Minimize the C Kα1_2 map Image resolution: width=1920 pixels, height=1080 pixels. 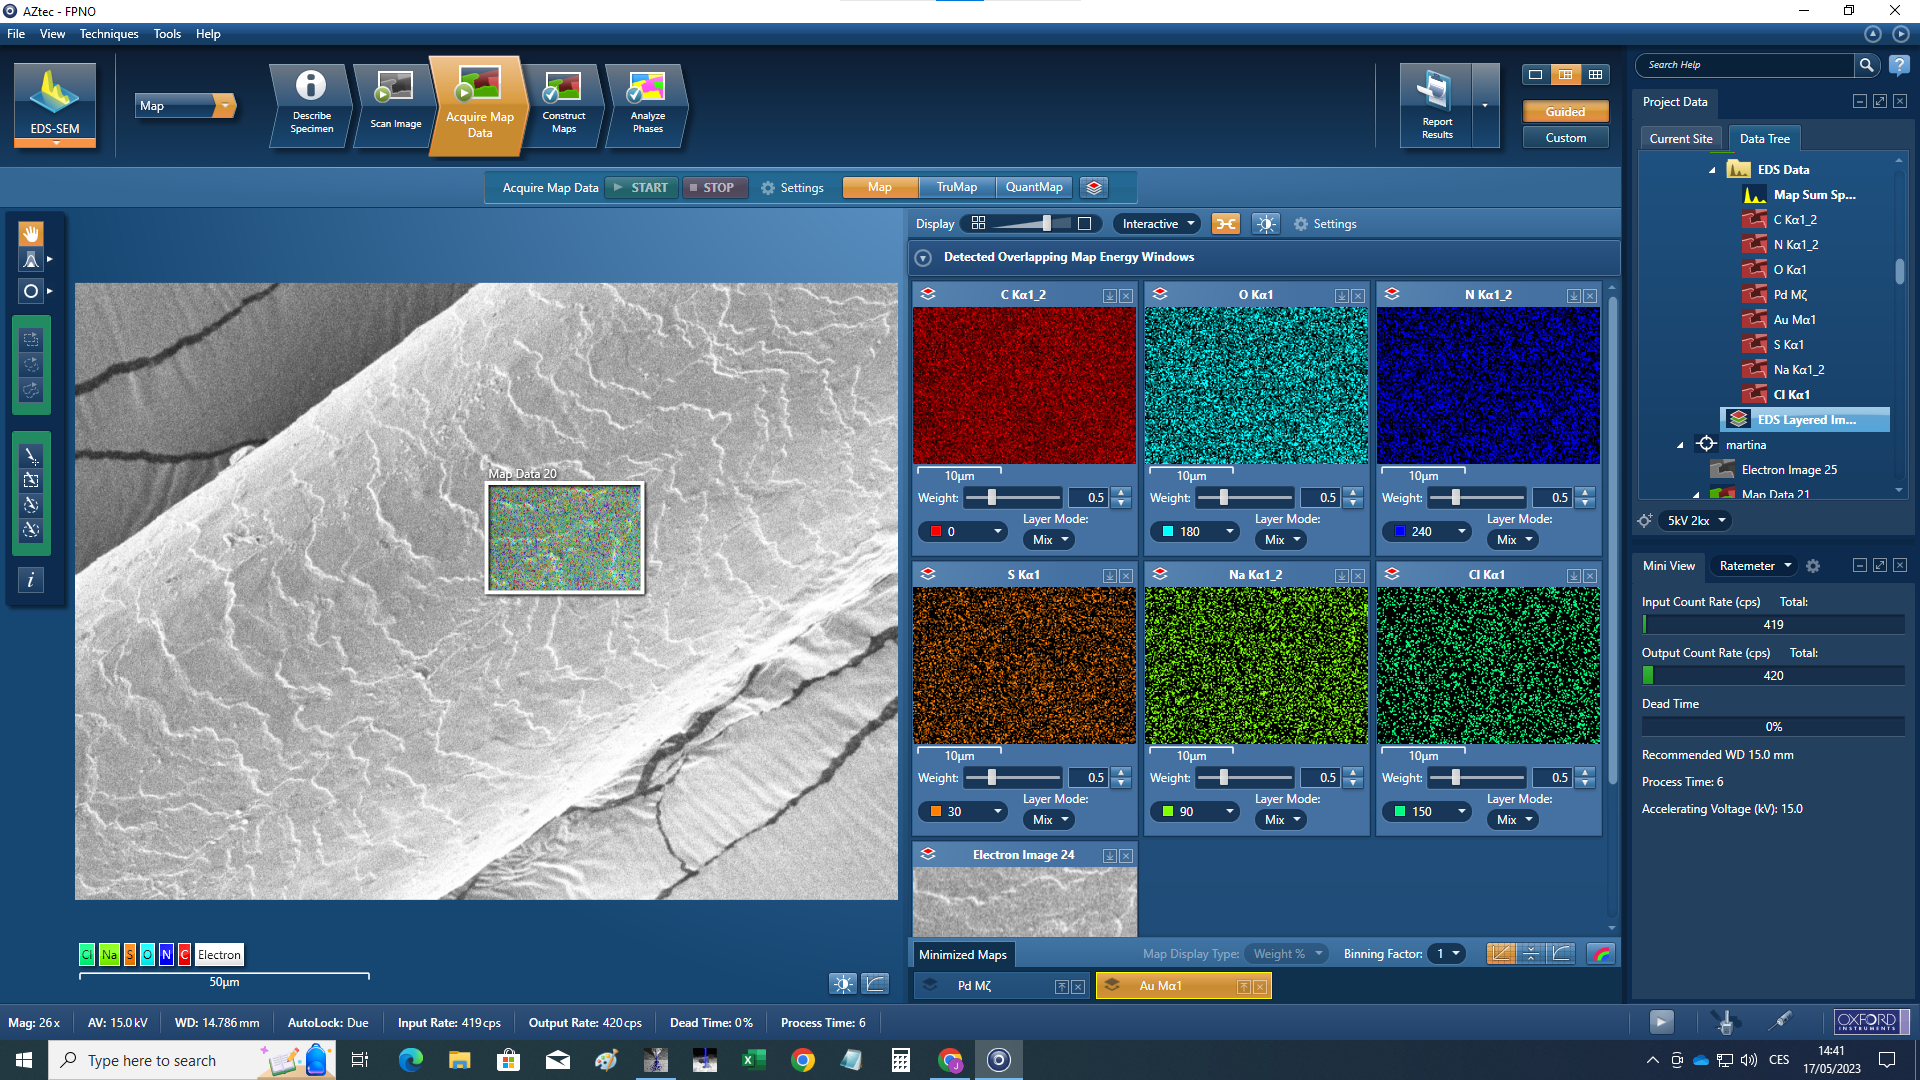click(1110, 296)
